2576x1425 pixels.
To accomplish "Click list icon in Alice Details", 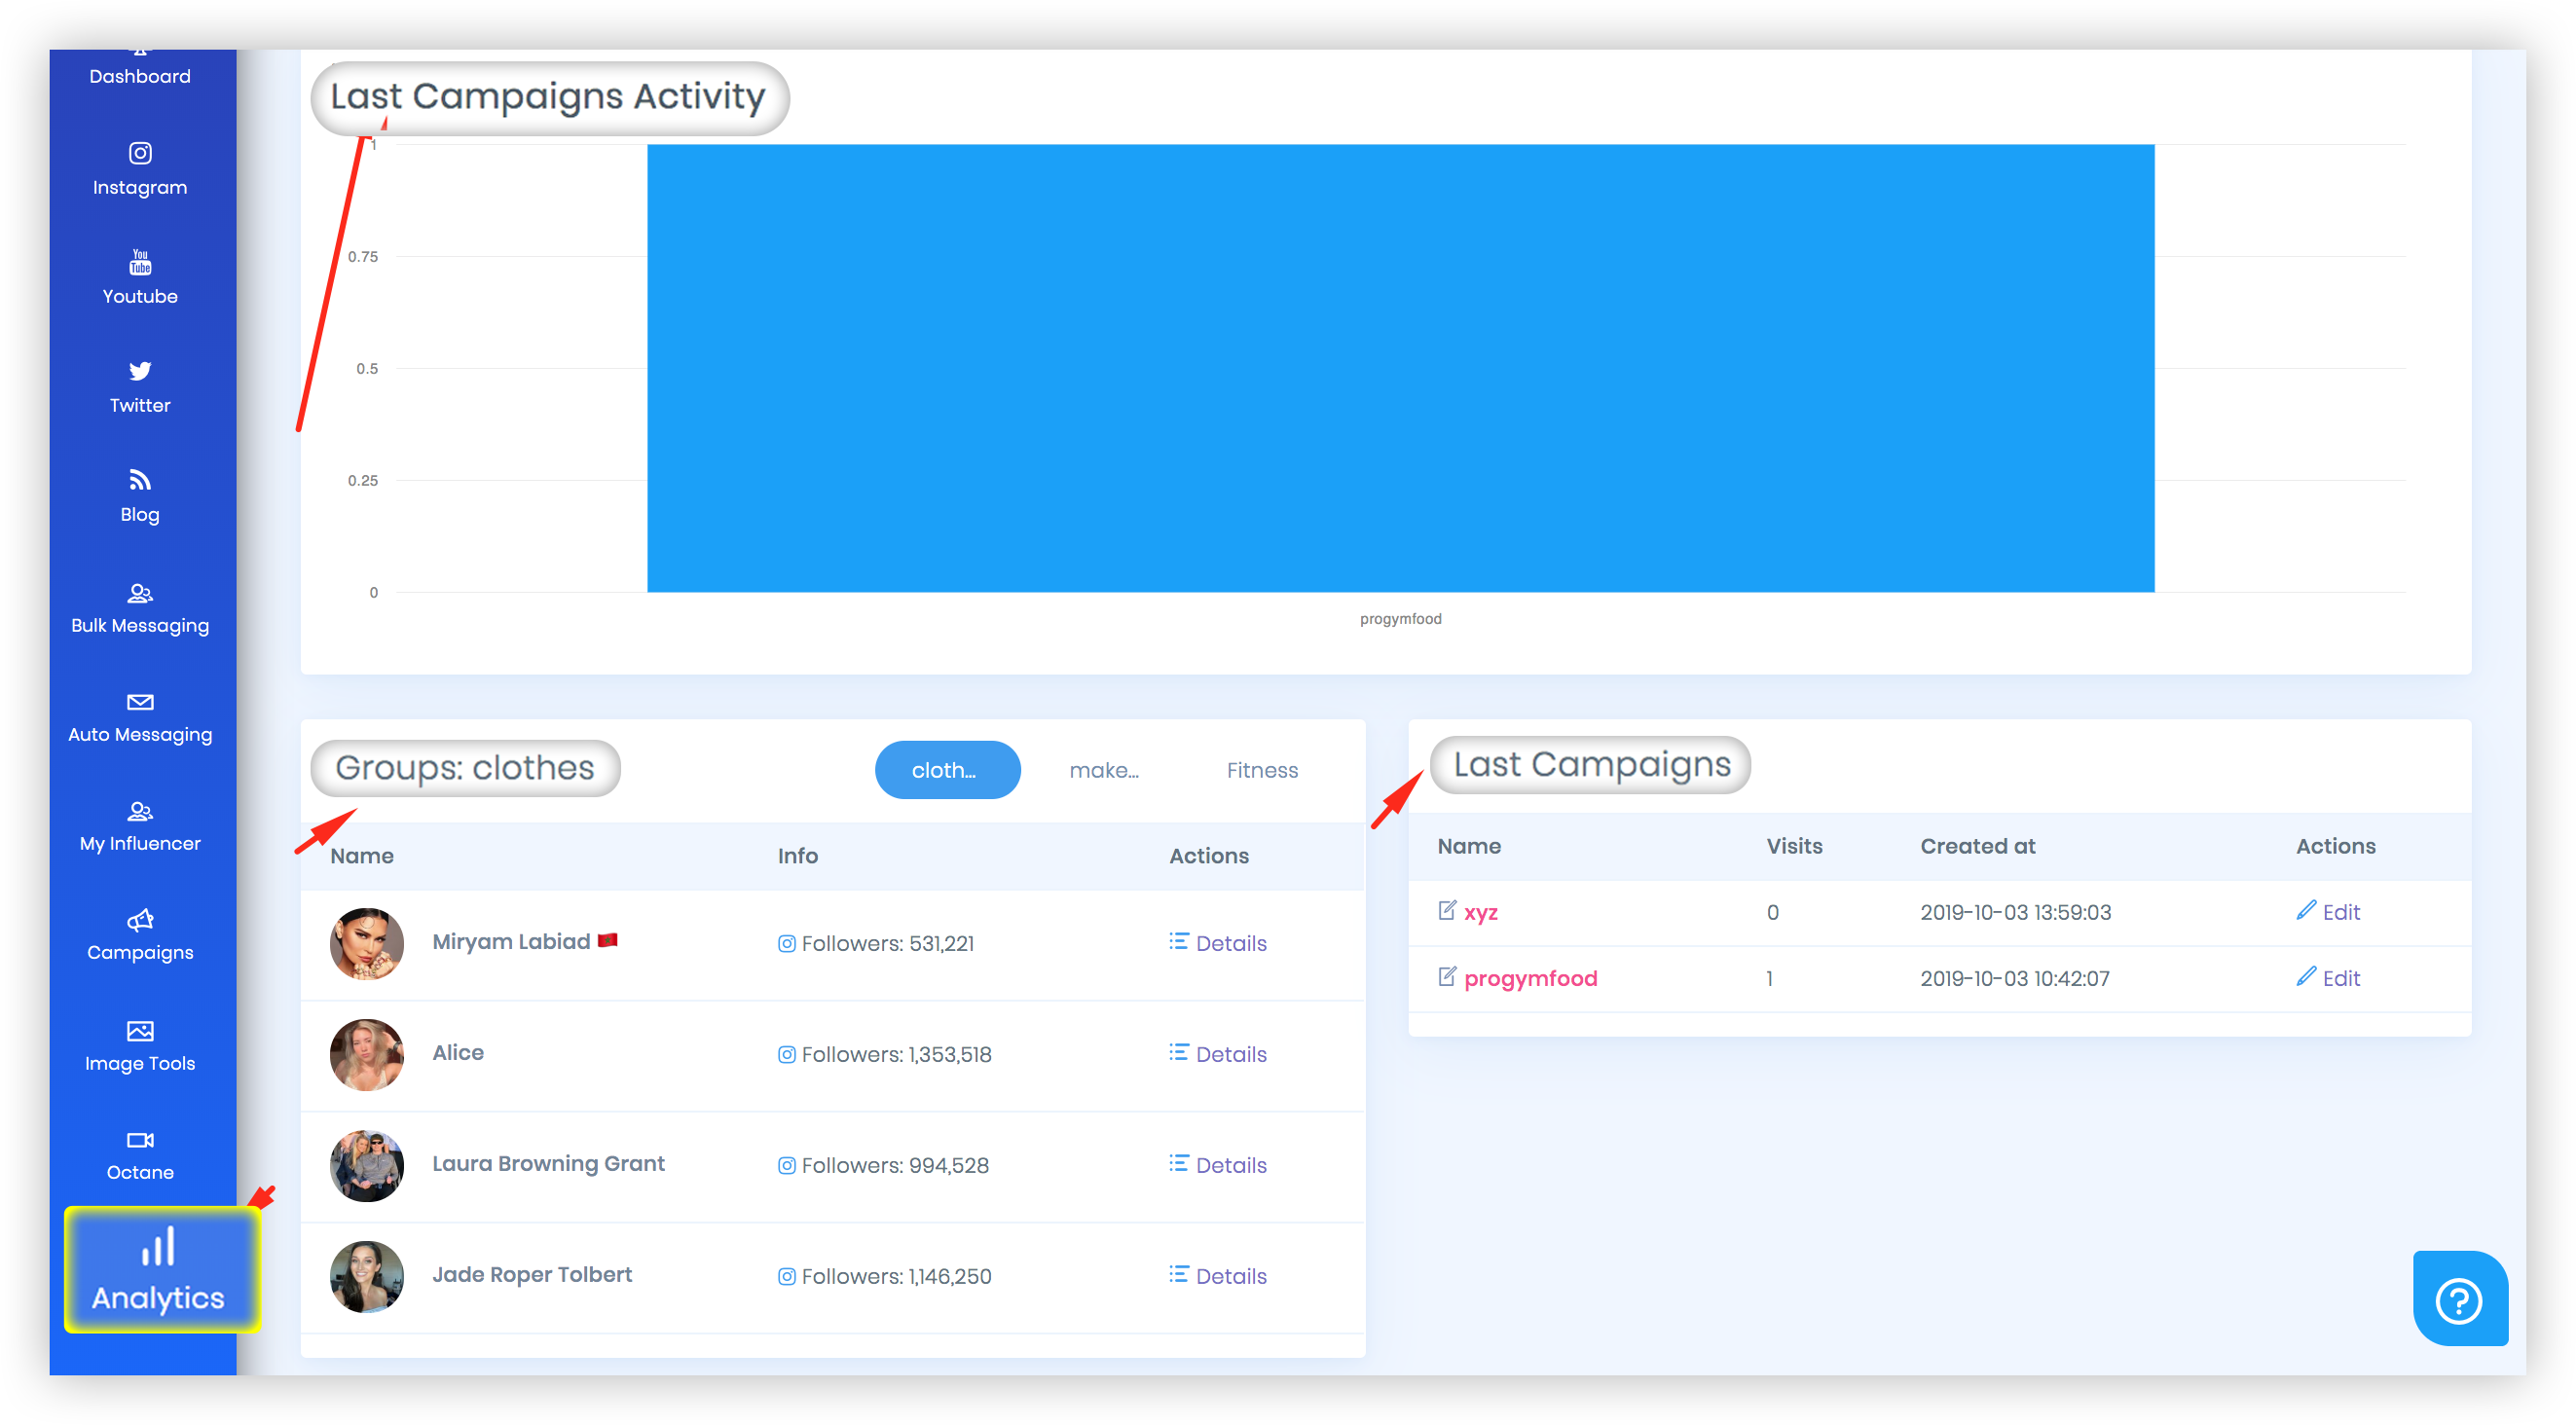I will pos(1178,1052).
